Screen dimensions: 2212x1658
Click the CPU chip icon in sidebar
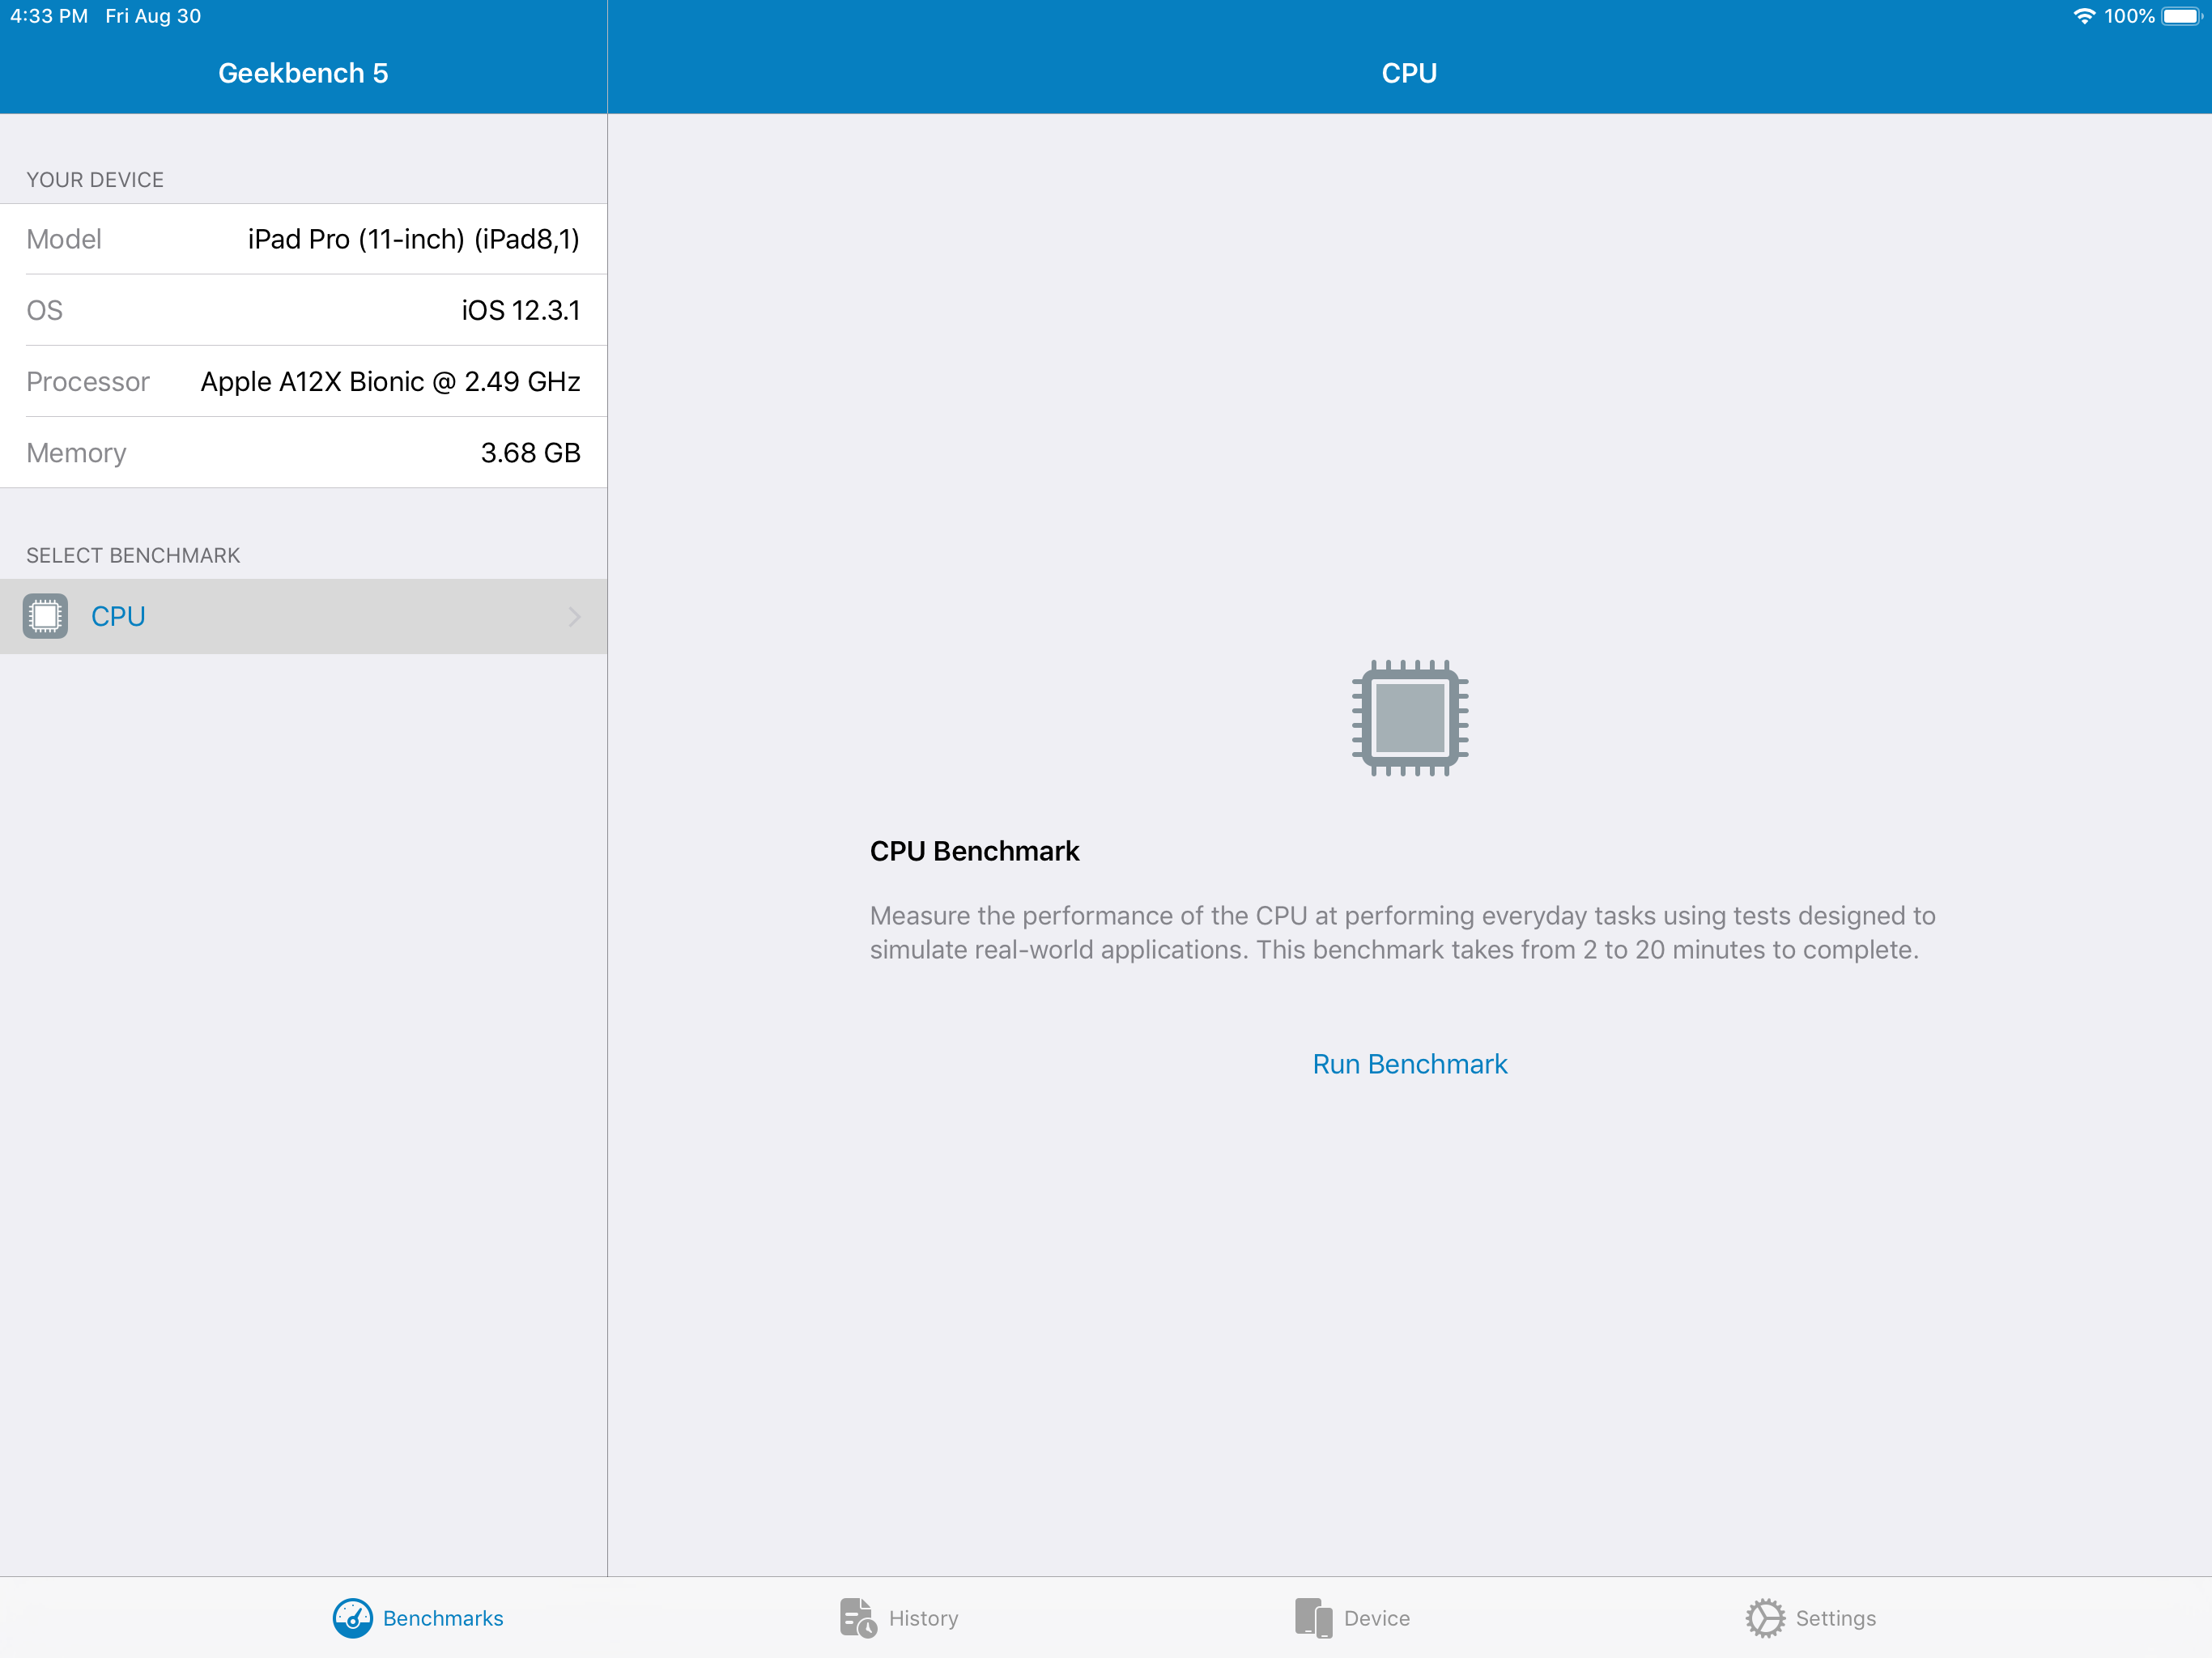tap(45, 616)
